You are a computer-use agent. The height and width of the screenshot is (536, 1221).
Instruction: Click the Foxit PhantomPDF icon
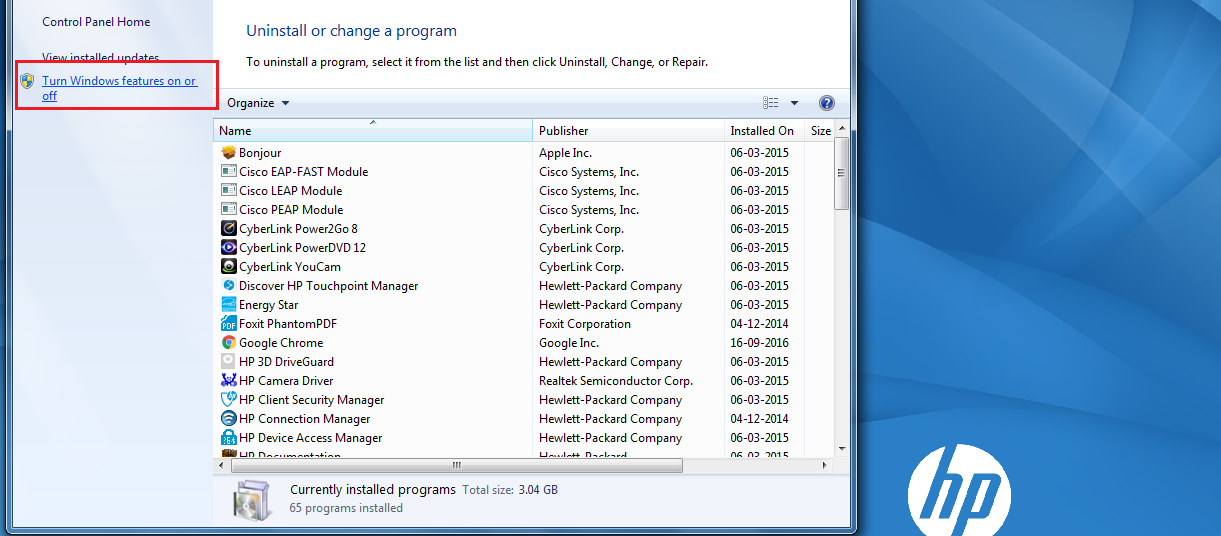click(x=229, y=324)
